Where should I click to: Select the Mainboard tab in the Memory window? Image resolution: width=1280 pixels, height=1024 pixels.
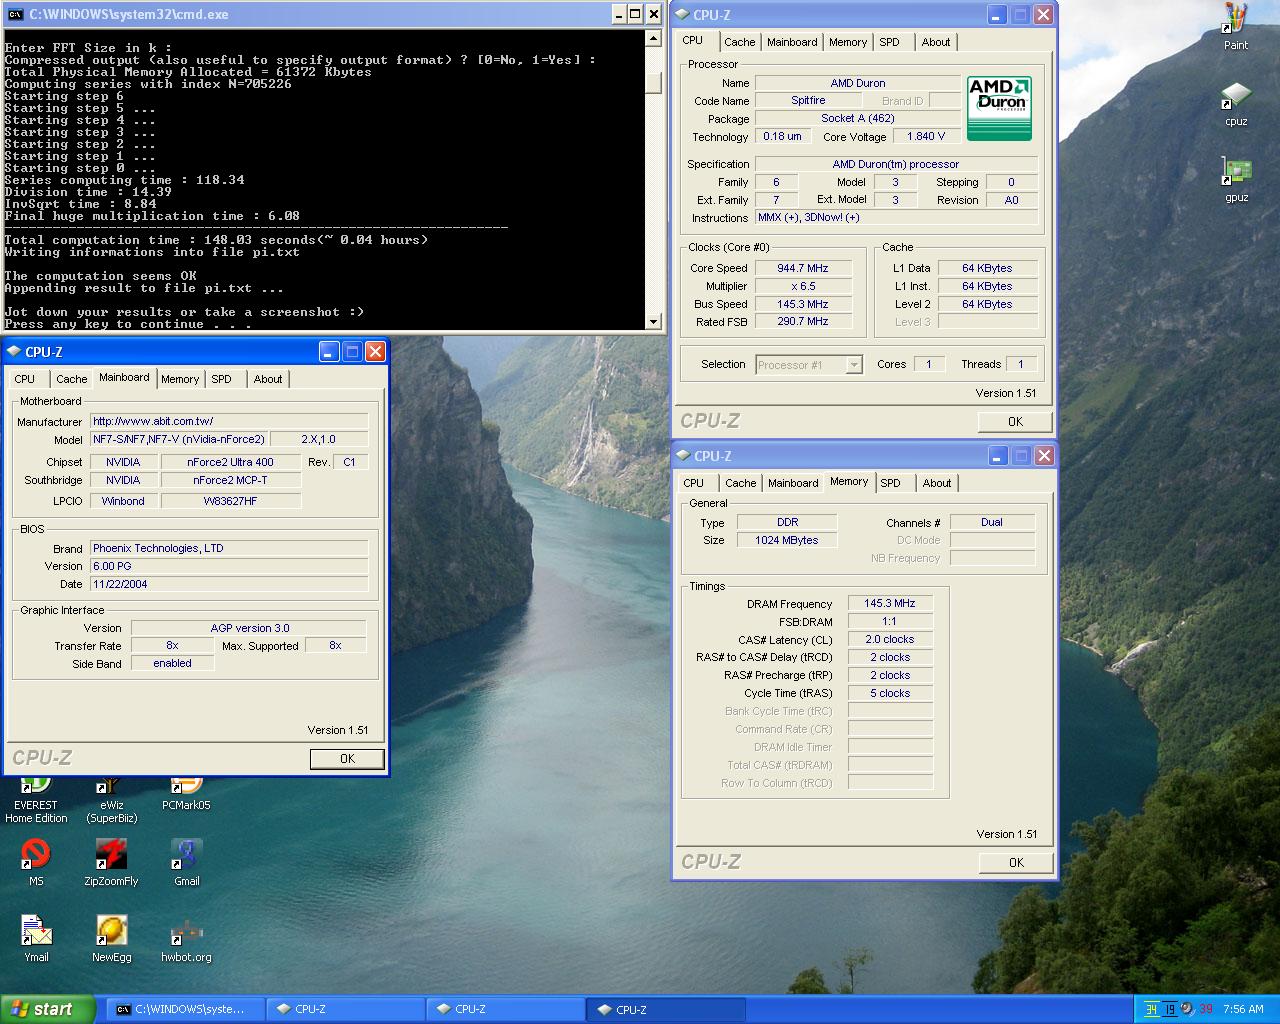click(x=793, y=483)
